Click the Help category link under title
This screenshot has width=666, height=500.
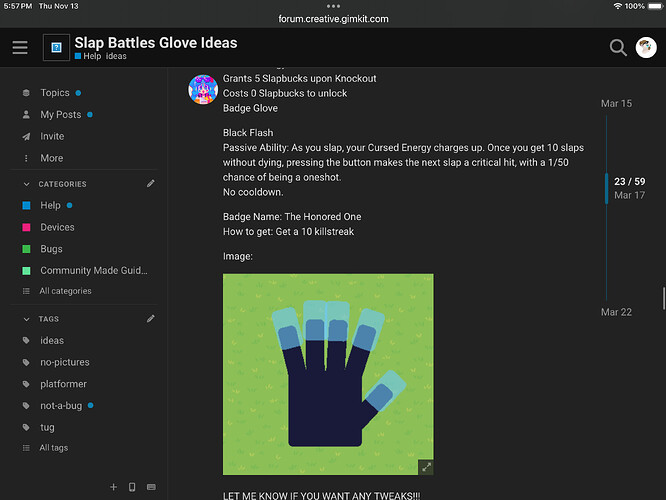90,57
